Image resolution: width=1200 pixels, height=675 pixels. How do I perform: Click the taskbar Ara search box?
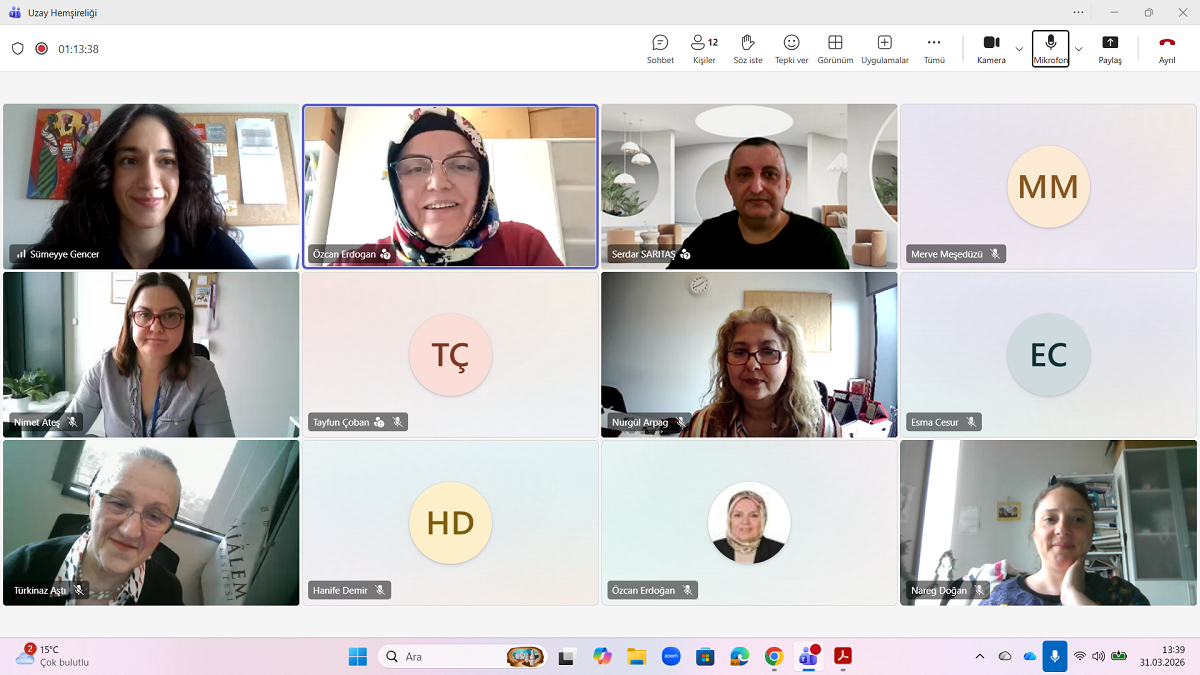(450, 657)
